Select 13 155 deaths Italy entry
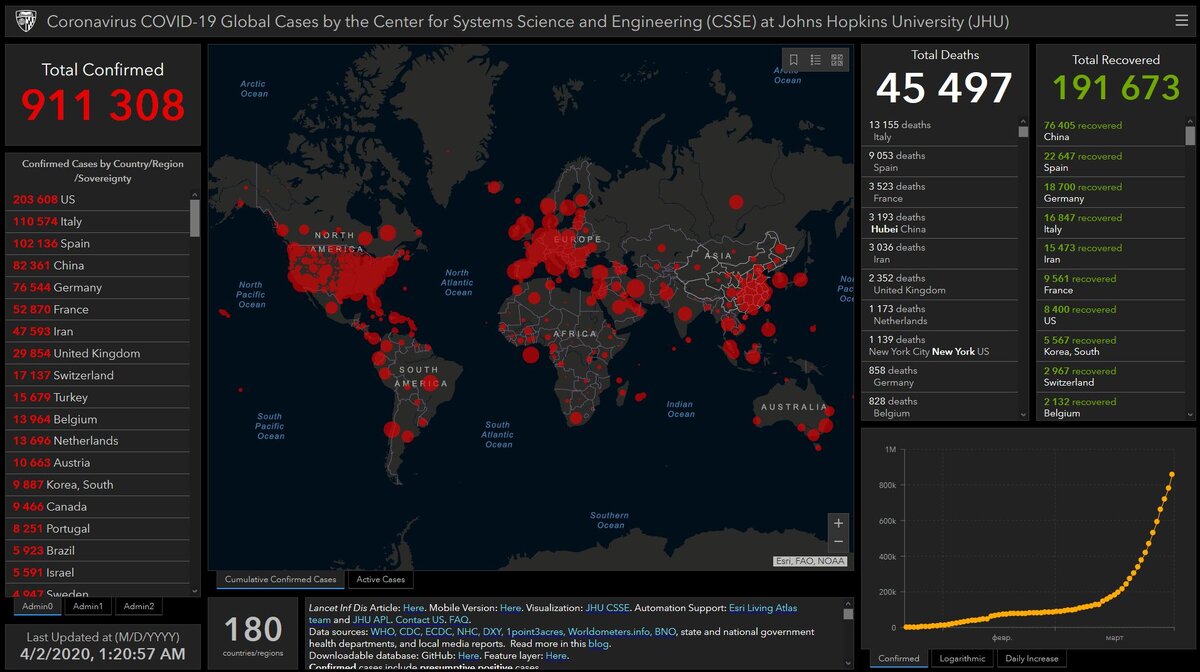 pos(940,131)
